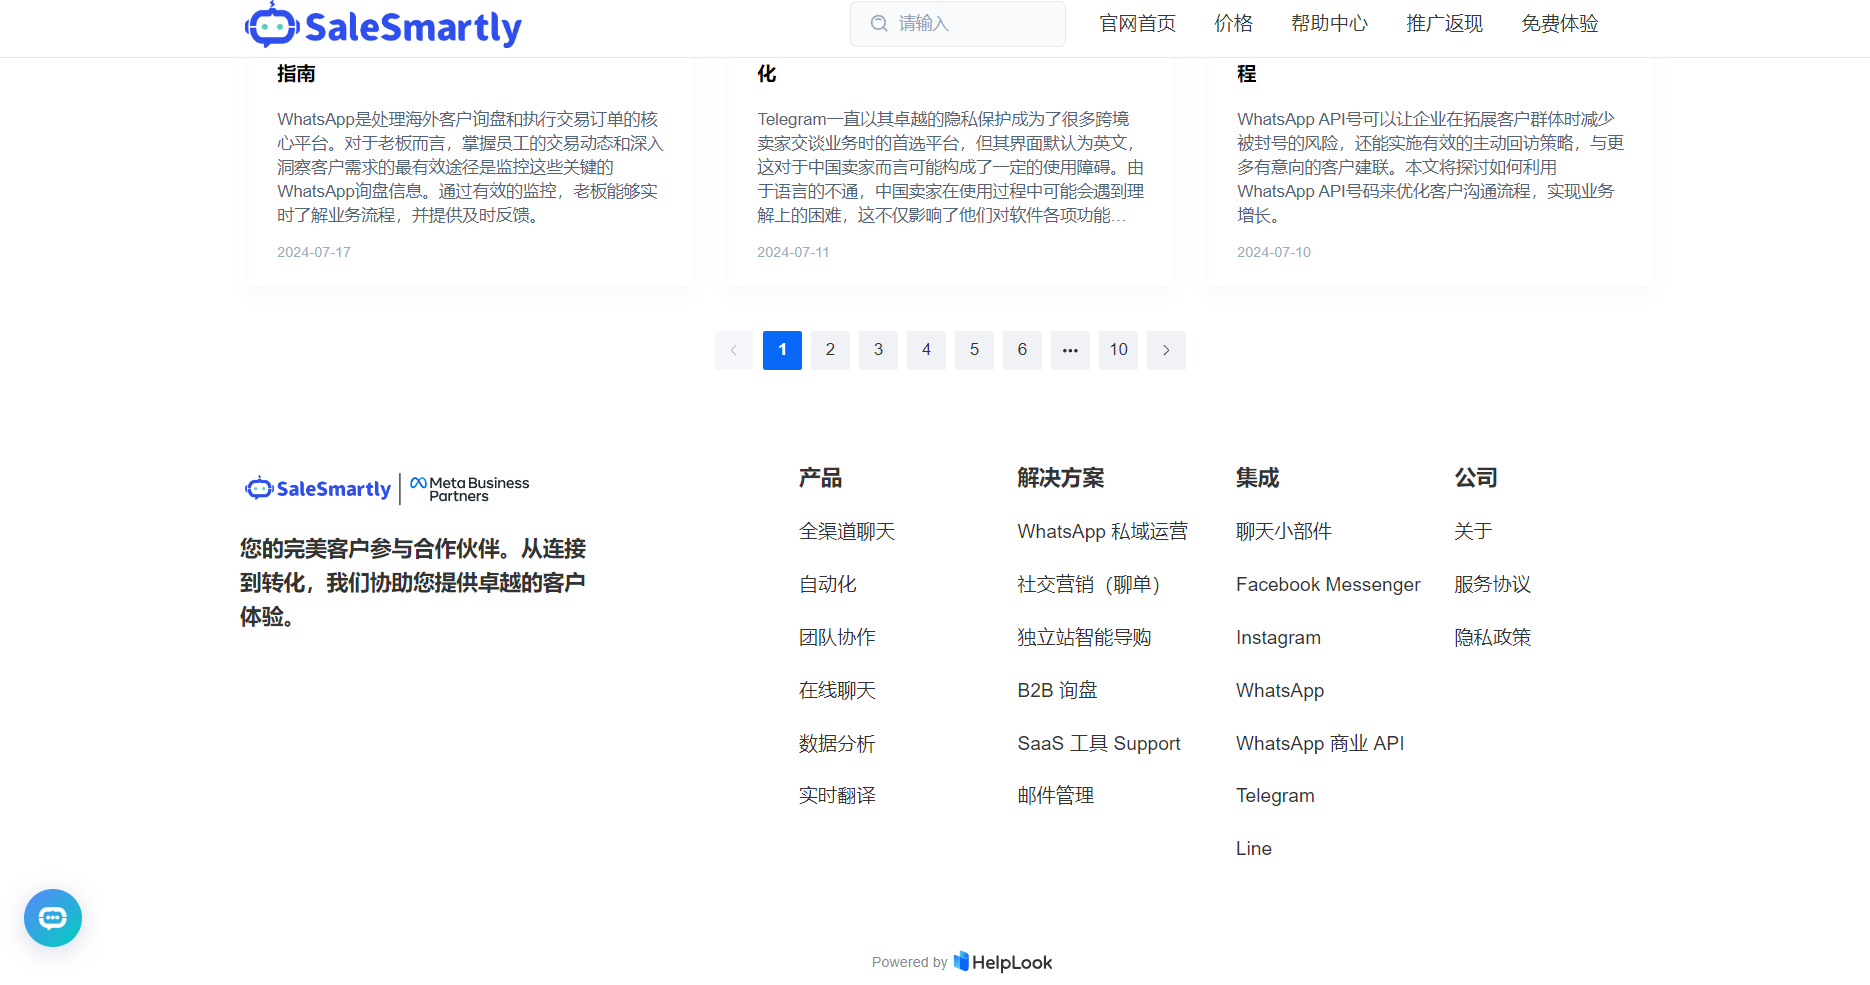Open 邮件管理 link
Screen dimensions: 1870x985
(1056, 796)
